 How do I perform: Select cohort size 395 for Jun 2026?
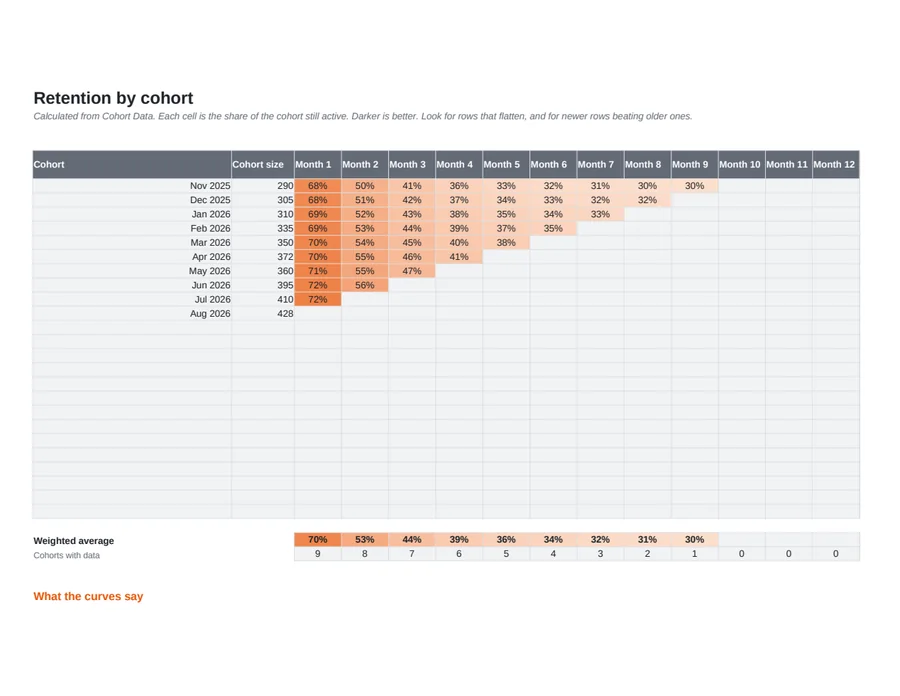click(263, 285)
